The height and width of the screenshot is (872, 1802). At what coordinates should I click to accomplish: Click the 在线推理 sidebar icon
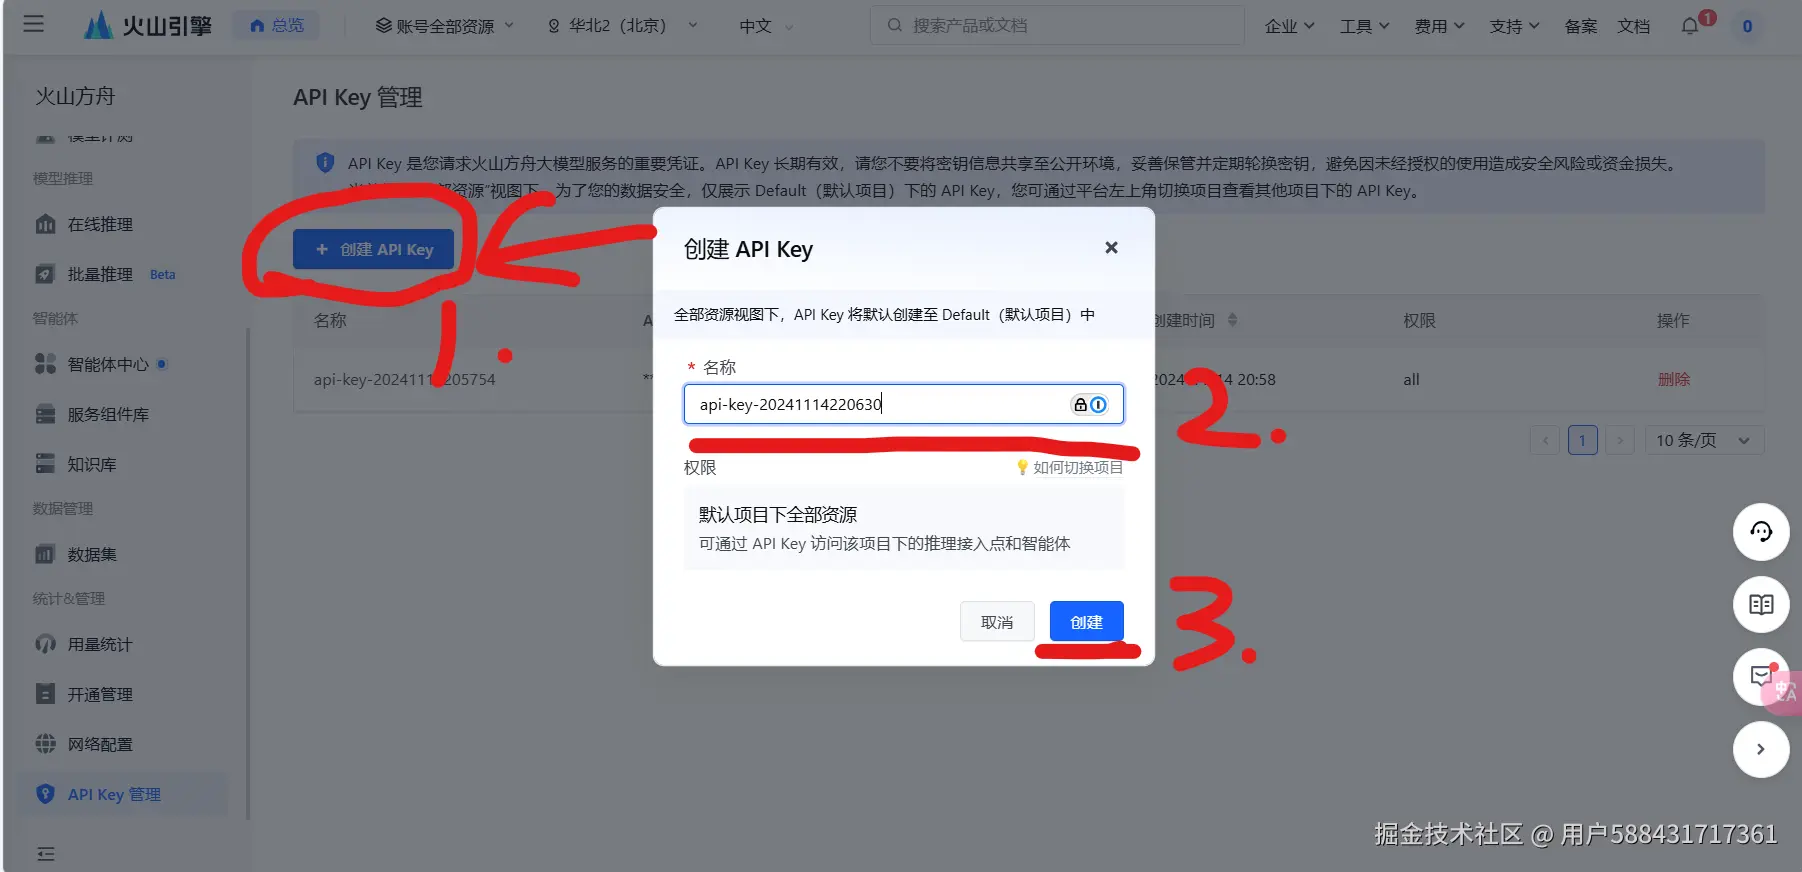tap(45, 224)
